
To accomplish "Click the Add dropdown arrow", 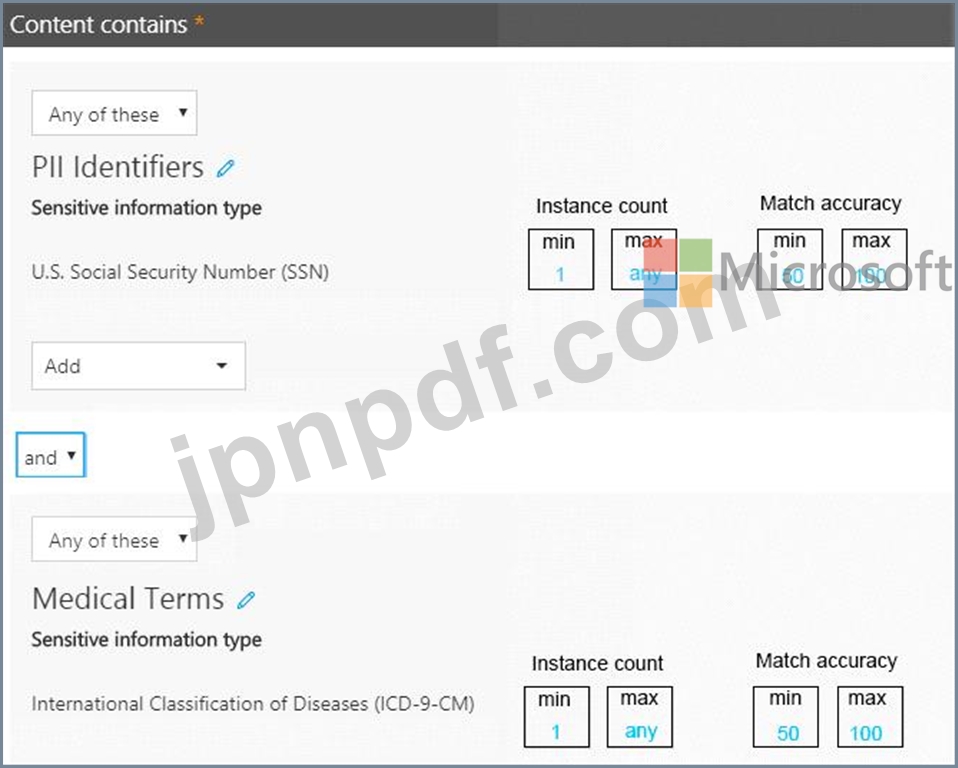I will tap(222, 366).
